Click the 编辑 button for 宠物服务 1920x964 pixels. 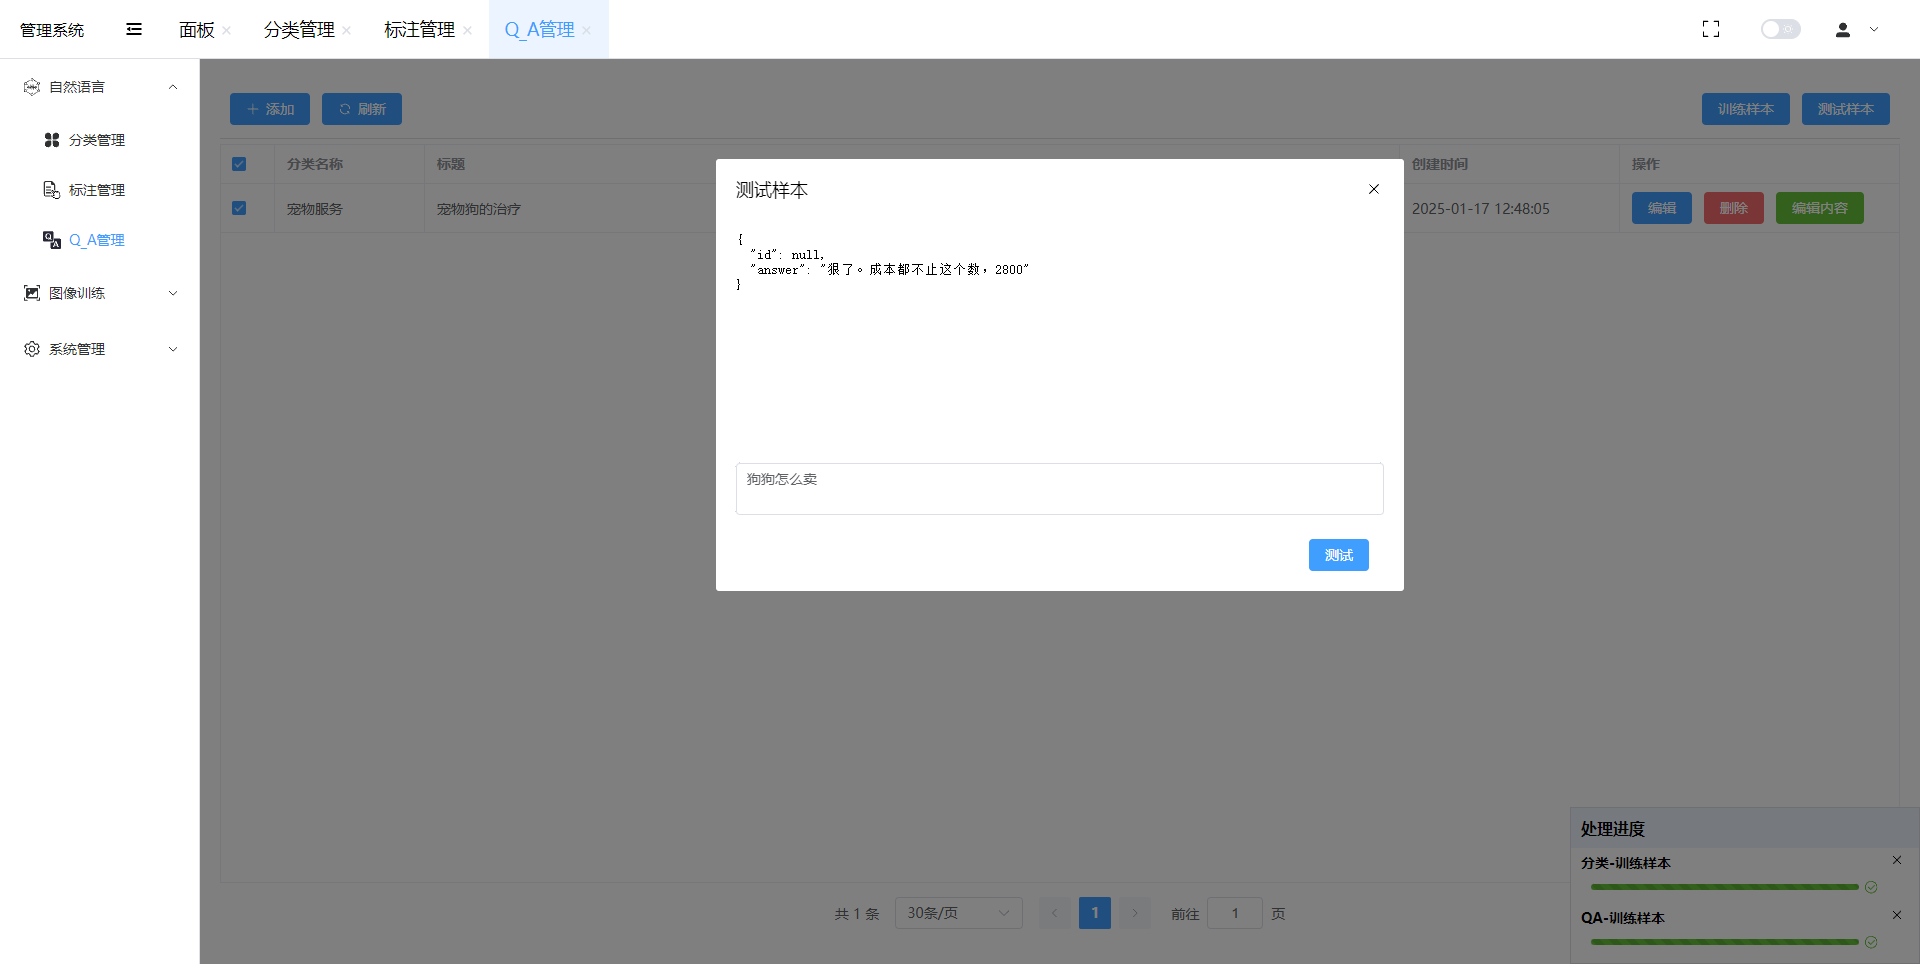click(1662, 208)
